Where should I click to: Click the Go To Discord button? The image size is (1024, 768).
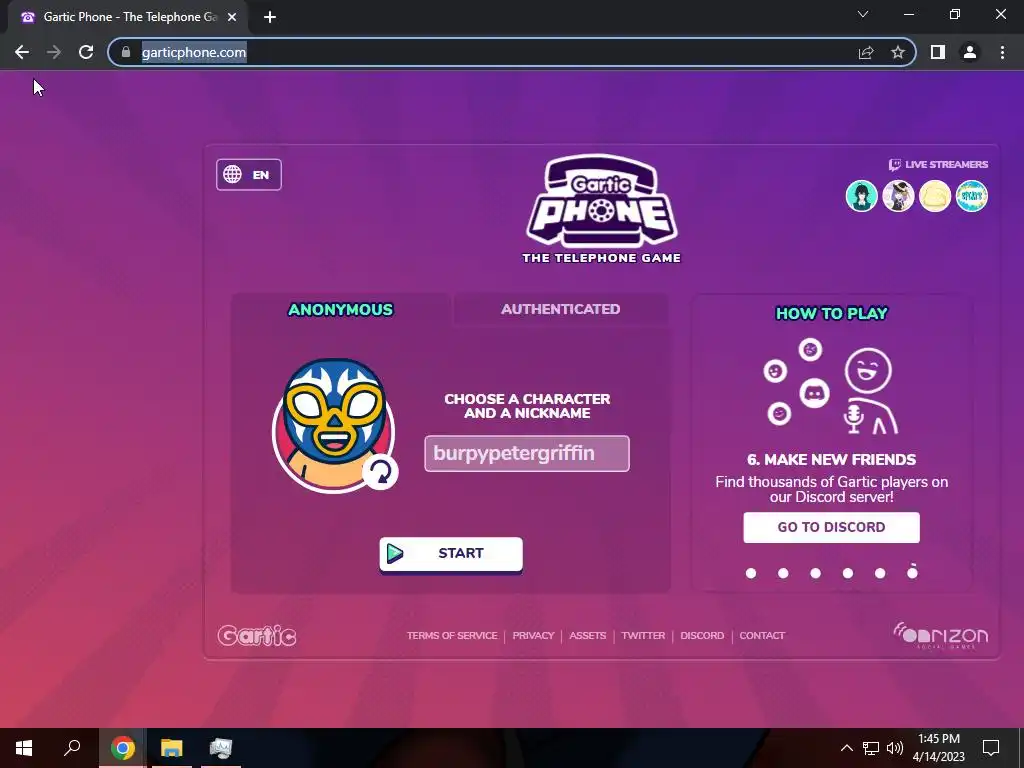pyautogui.click(x=831, y=527)
